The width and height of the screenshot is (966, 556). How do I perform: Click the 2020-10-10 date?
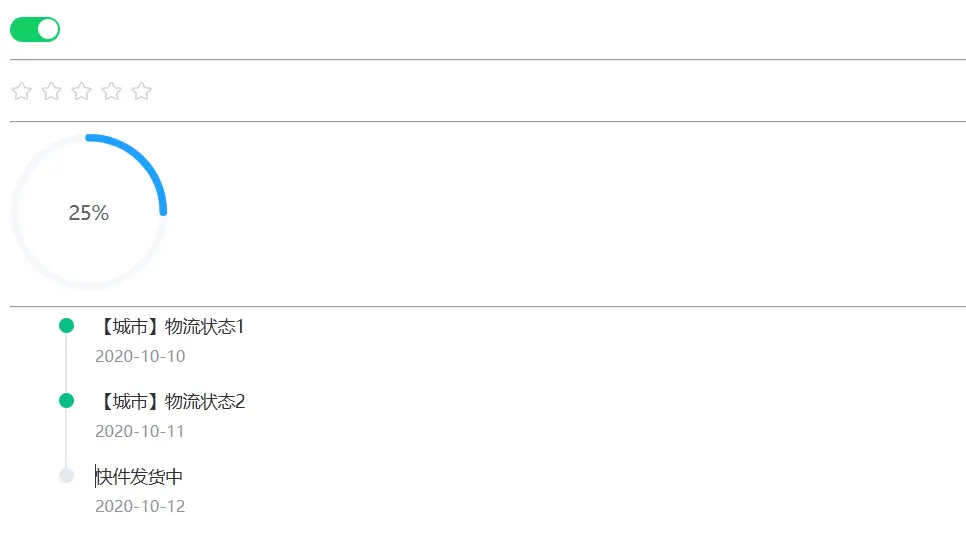click(140, 356)
